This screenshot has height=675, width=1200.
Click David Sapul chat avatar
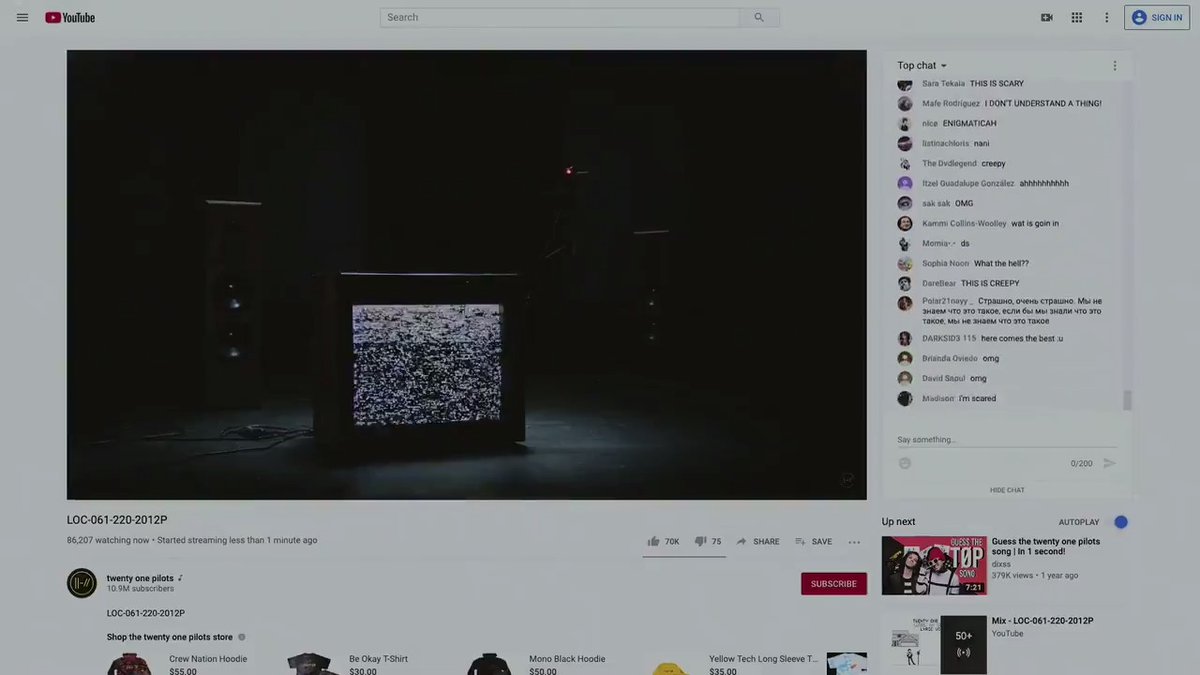coord(905,379)
